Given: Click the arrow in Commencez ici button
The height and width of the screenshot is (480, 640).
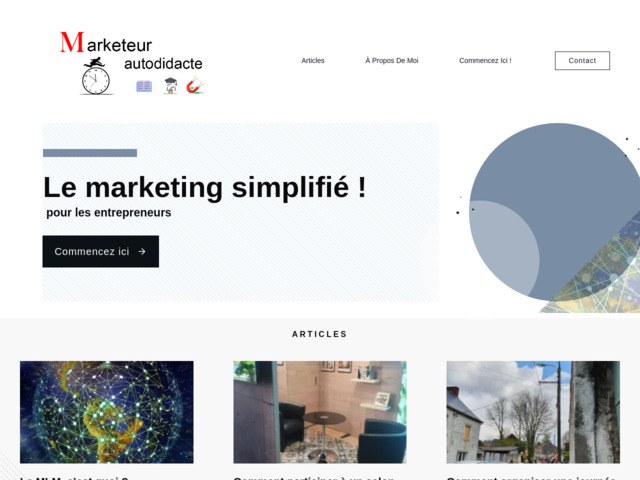Looking at the screenshot, I should [142, 251].
